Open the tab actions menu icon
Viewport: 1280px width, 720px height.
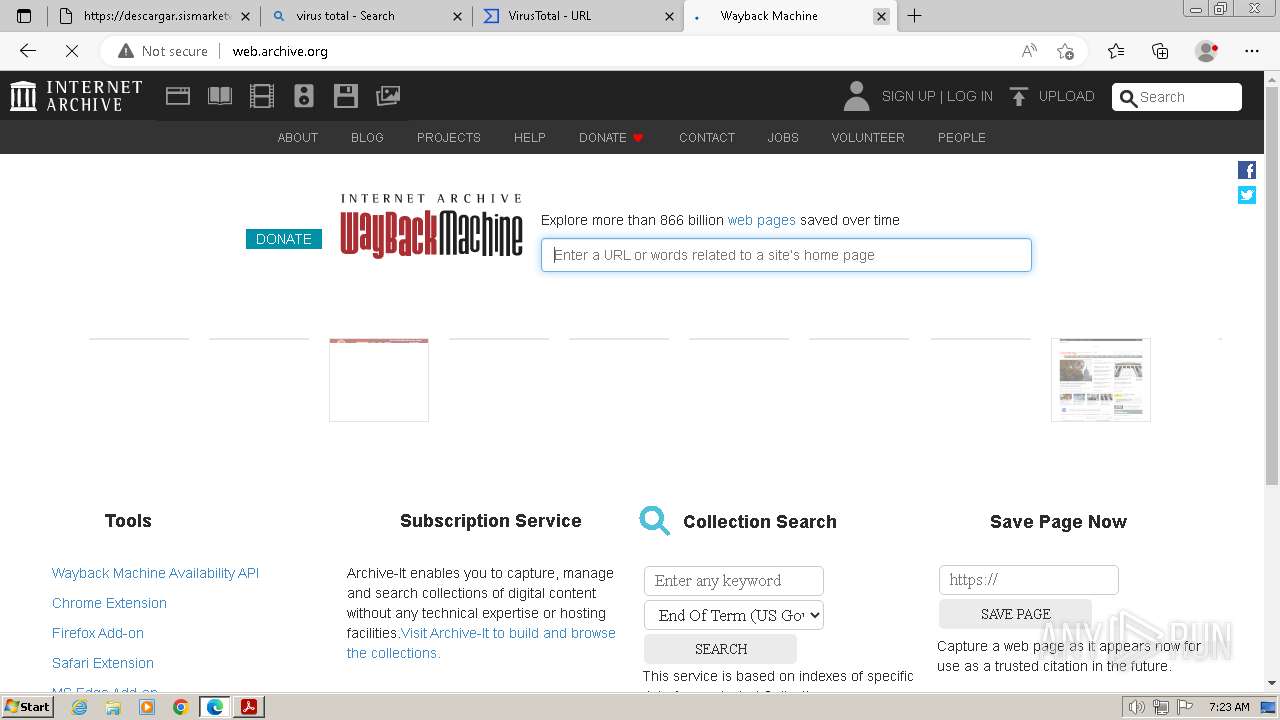pyautogui.click(x=24, y=16)
